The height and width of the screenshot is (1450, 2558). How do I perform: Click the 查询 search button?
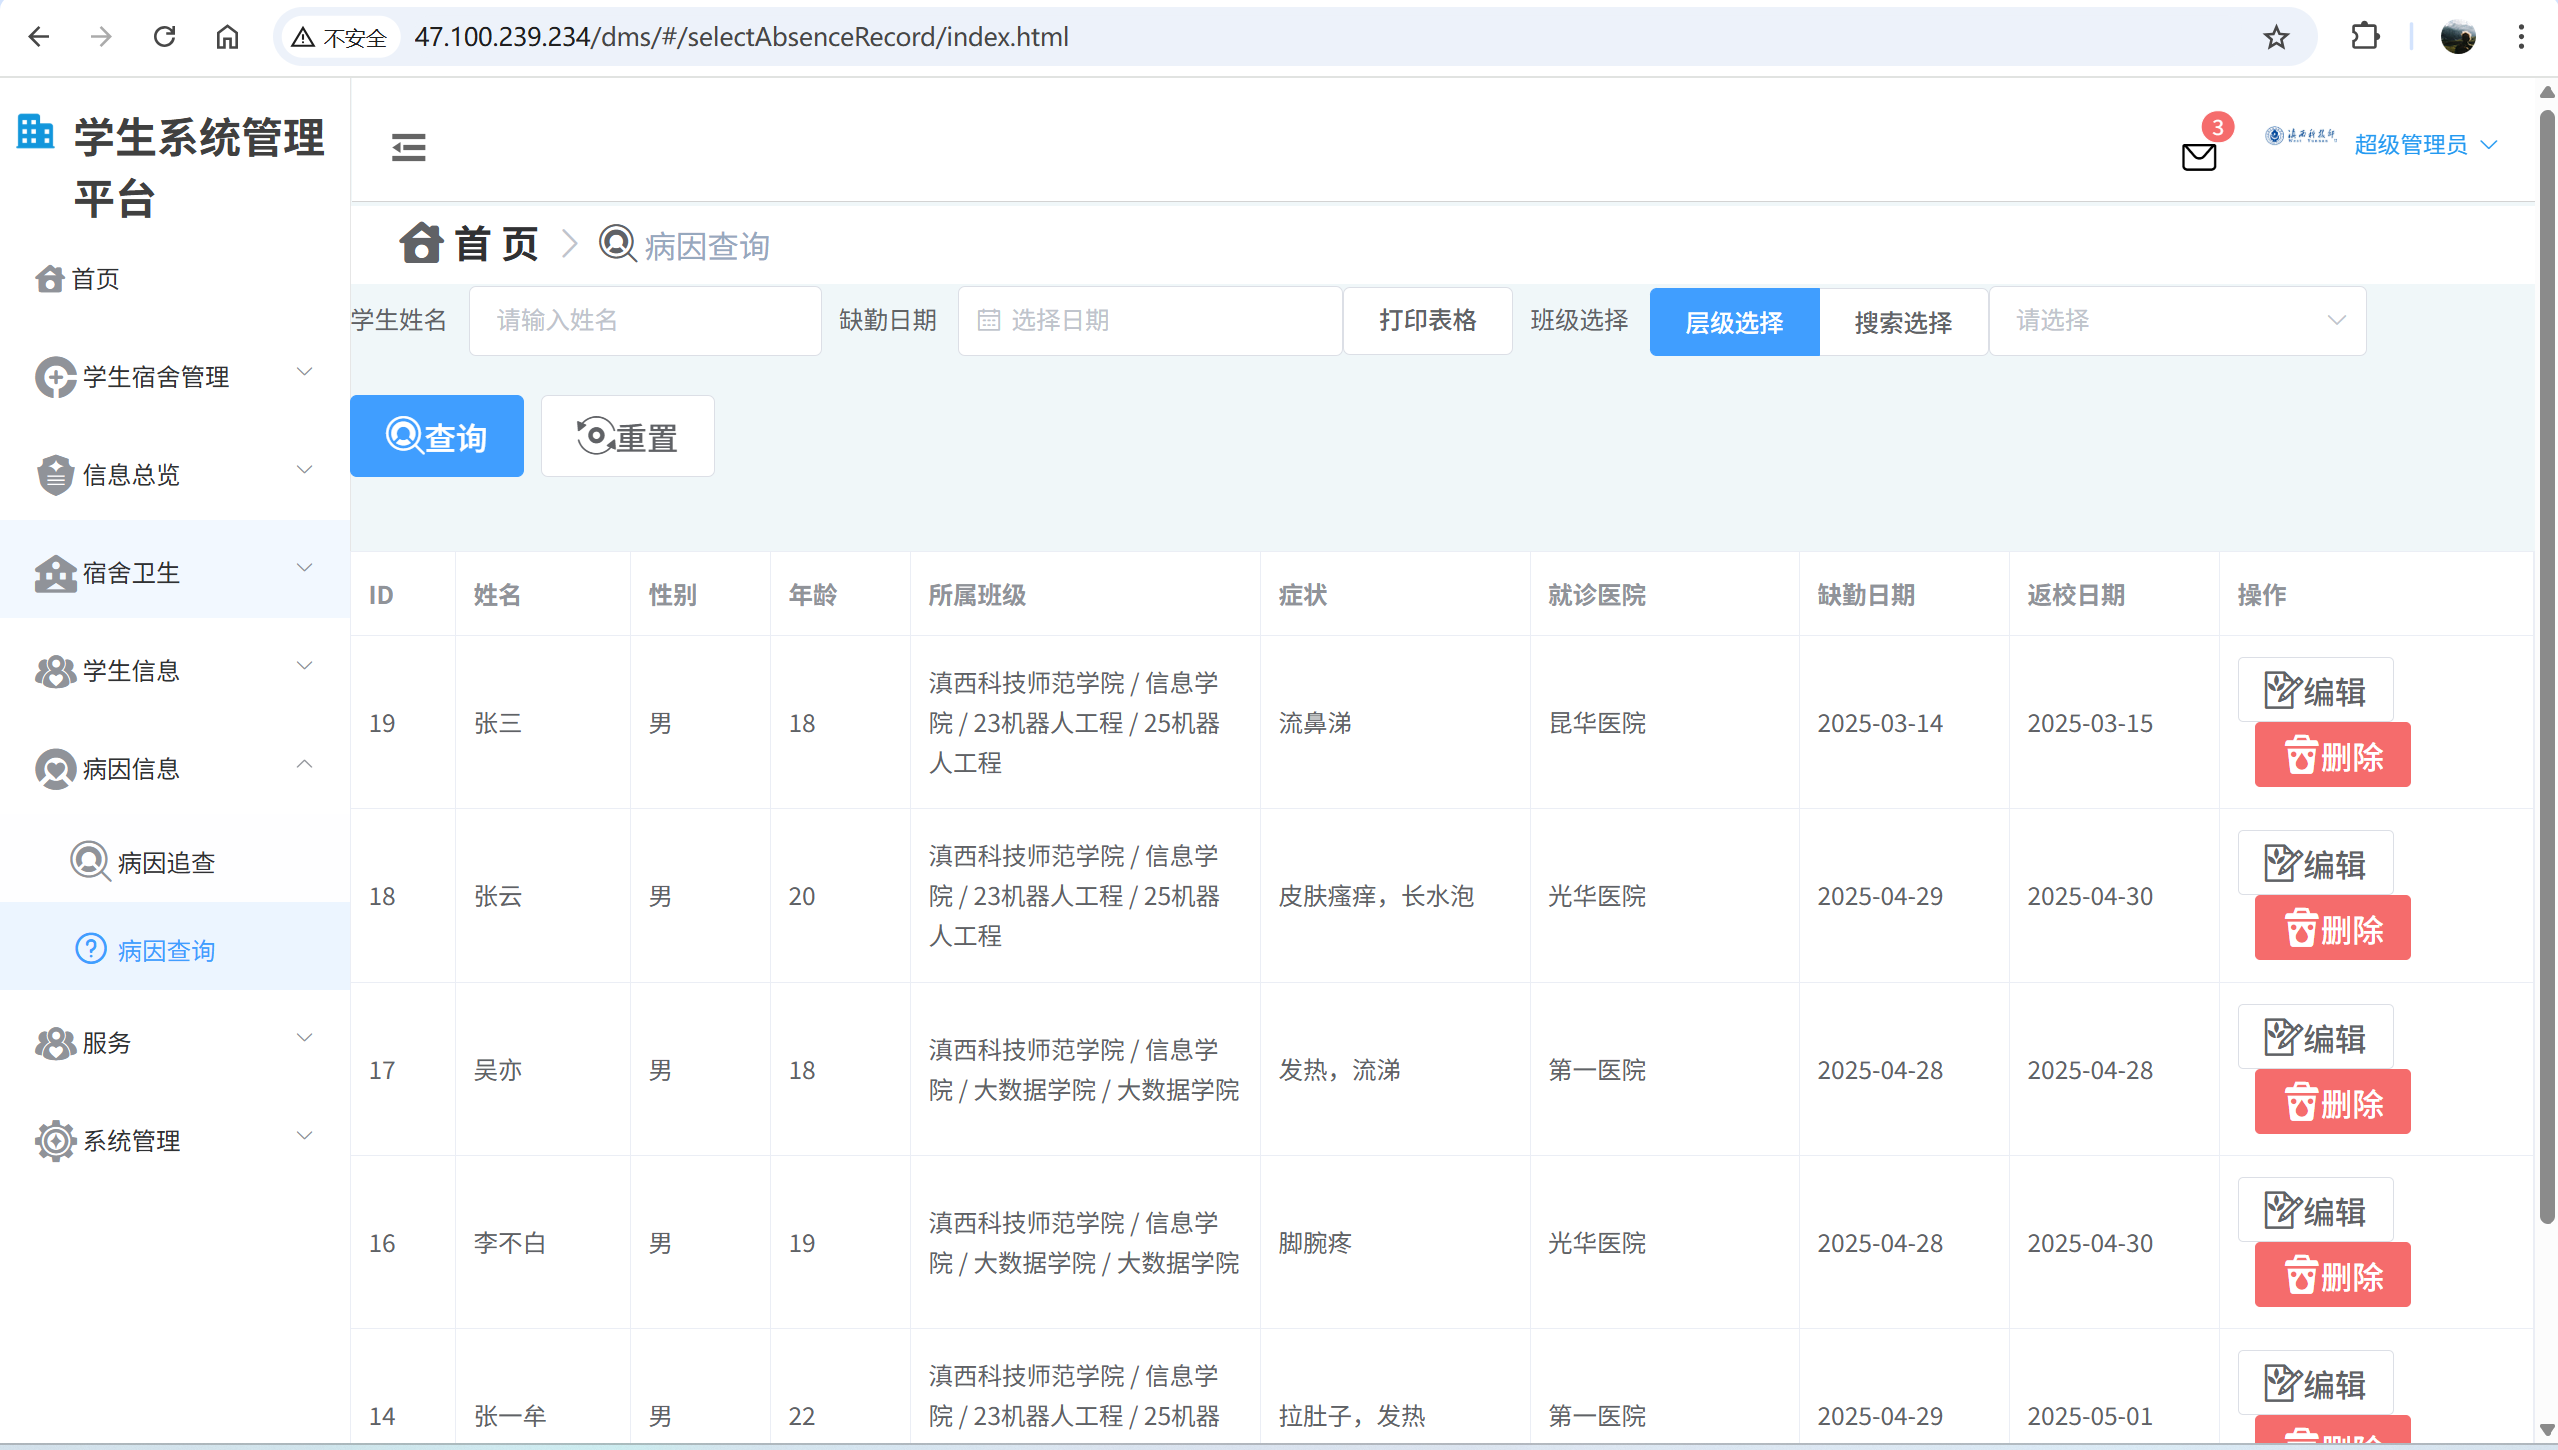tap(436, 436)
